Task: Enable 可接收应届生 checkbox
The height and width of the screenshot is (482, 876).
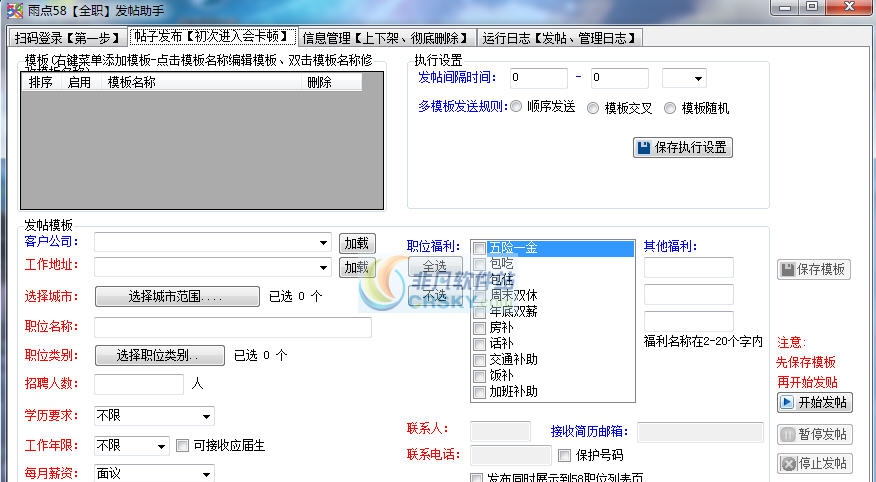Action: (x=182, y=446)
